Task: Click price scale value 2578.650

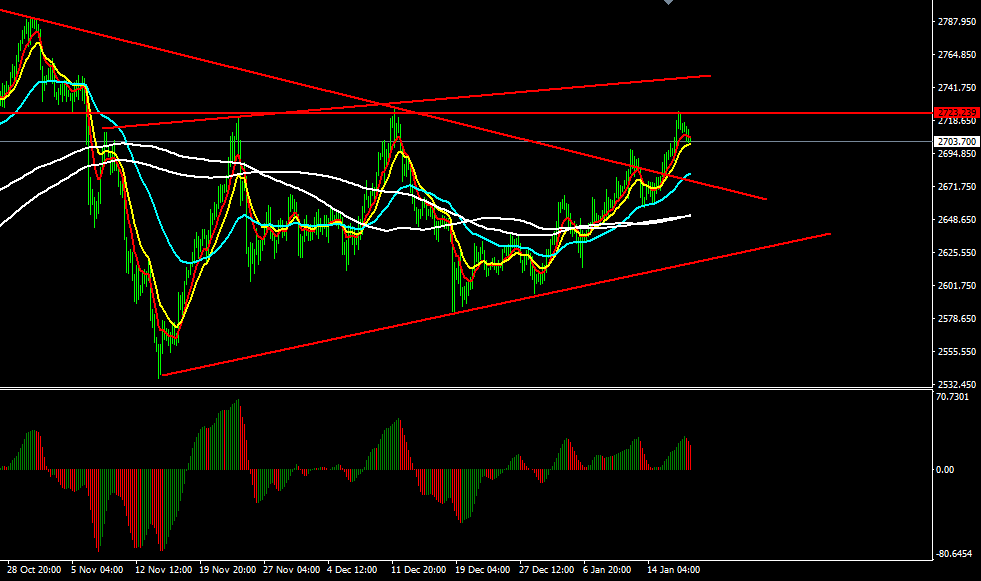Action: click(x=957, y=319)
